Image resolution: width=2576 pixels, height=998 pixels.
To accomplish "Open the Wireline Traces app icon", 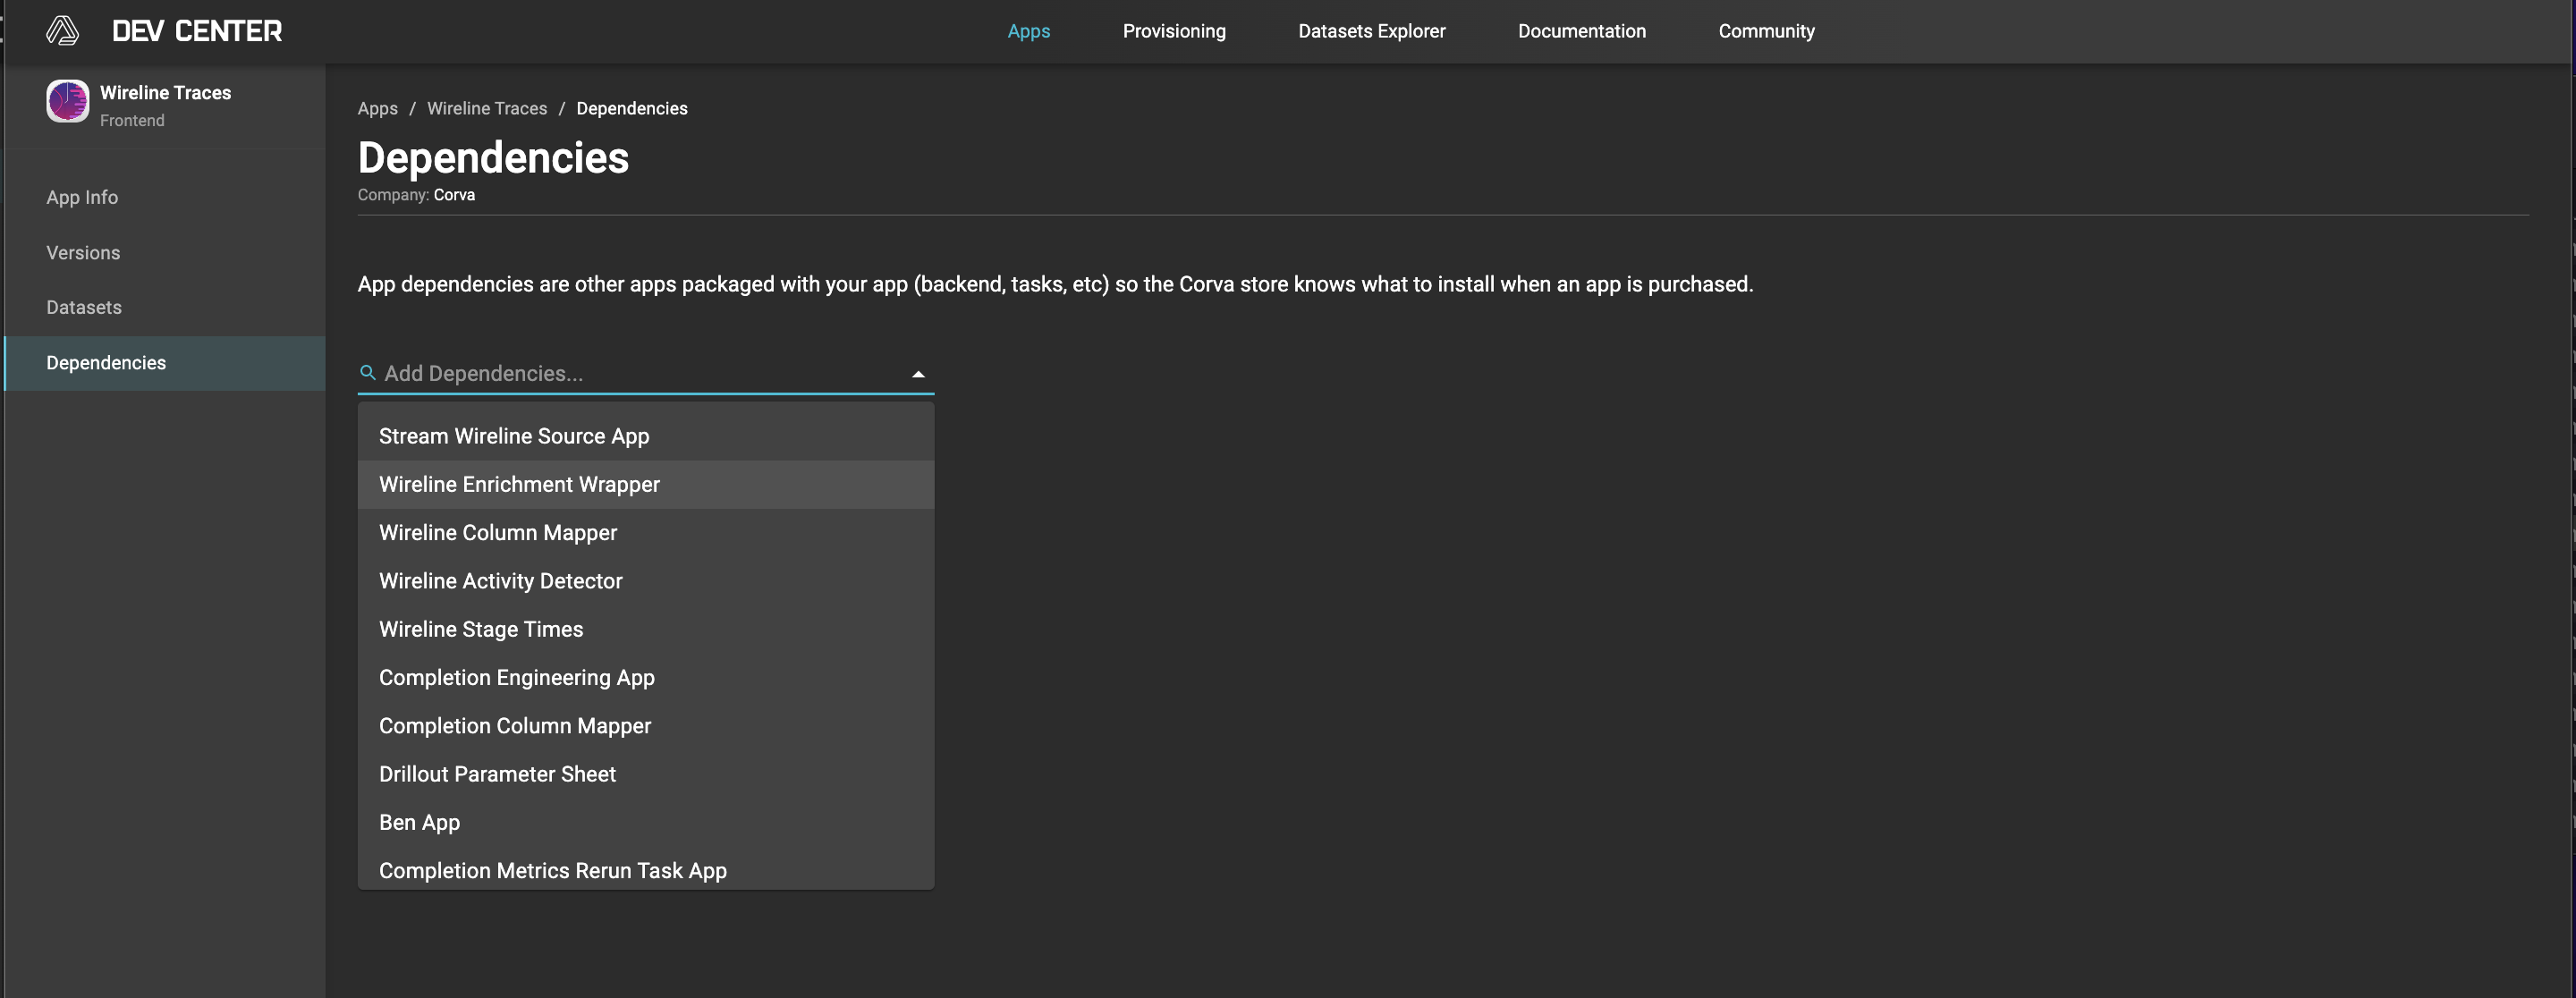I will click(x=68, y=102).
